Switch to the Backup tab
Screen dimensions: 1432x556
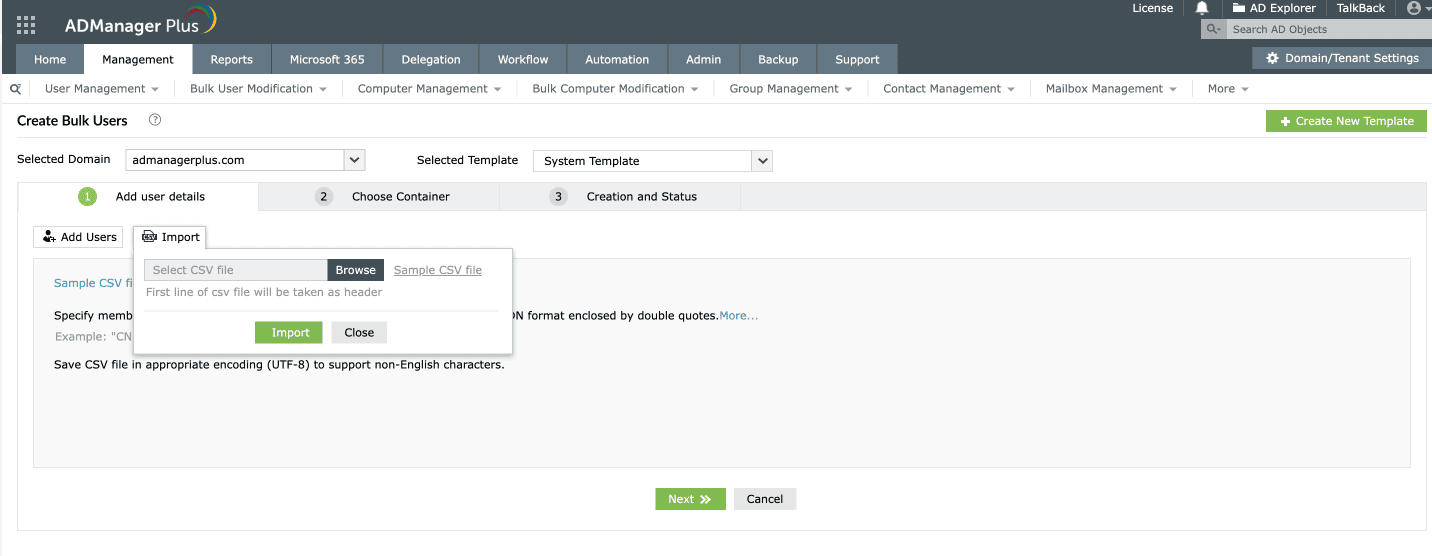[x=778, y=59]
